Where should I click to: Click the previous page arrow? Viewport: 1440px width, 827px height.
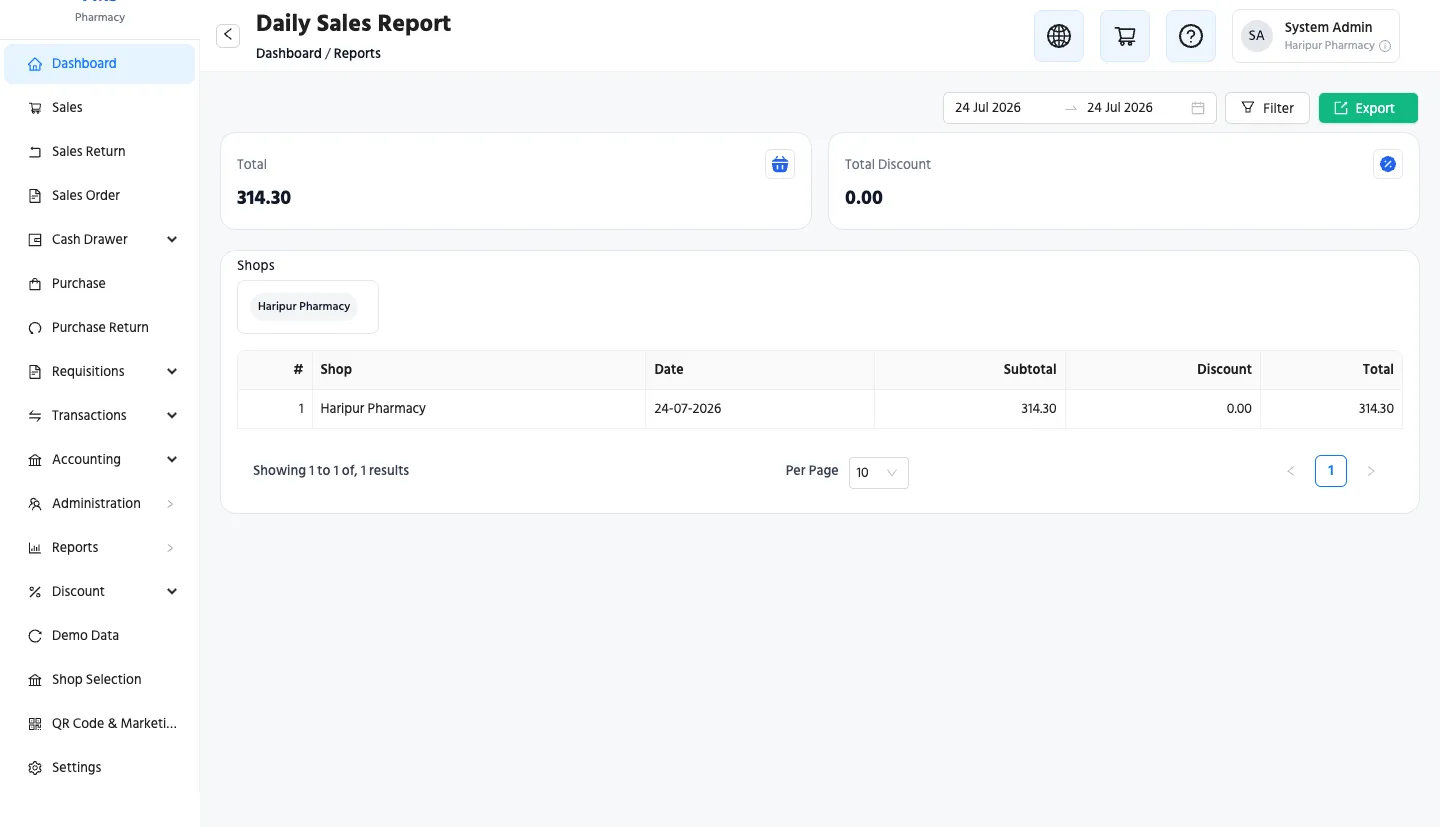pyautogui.click(x=1291, y=471)
